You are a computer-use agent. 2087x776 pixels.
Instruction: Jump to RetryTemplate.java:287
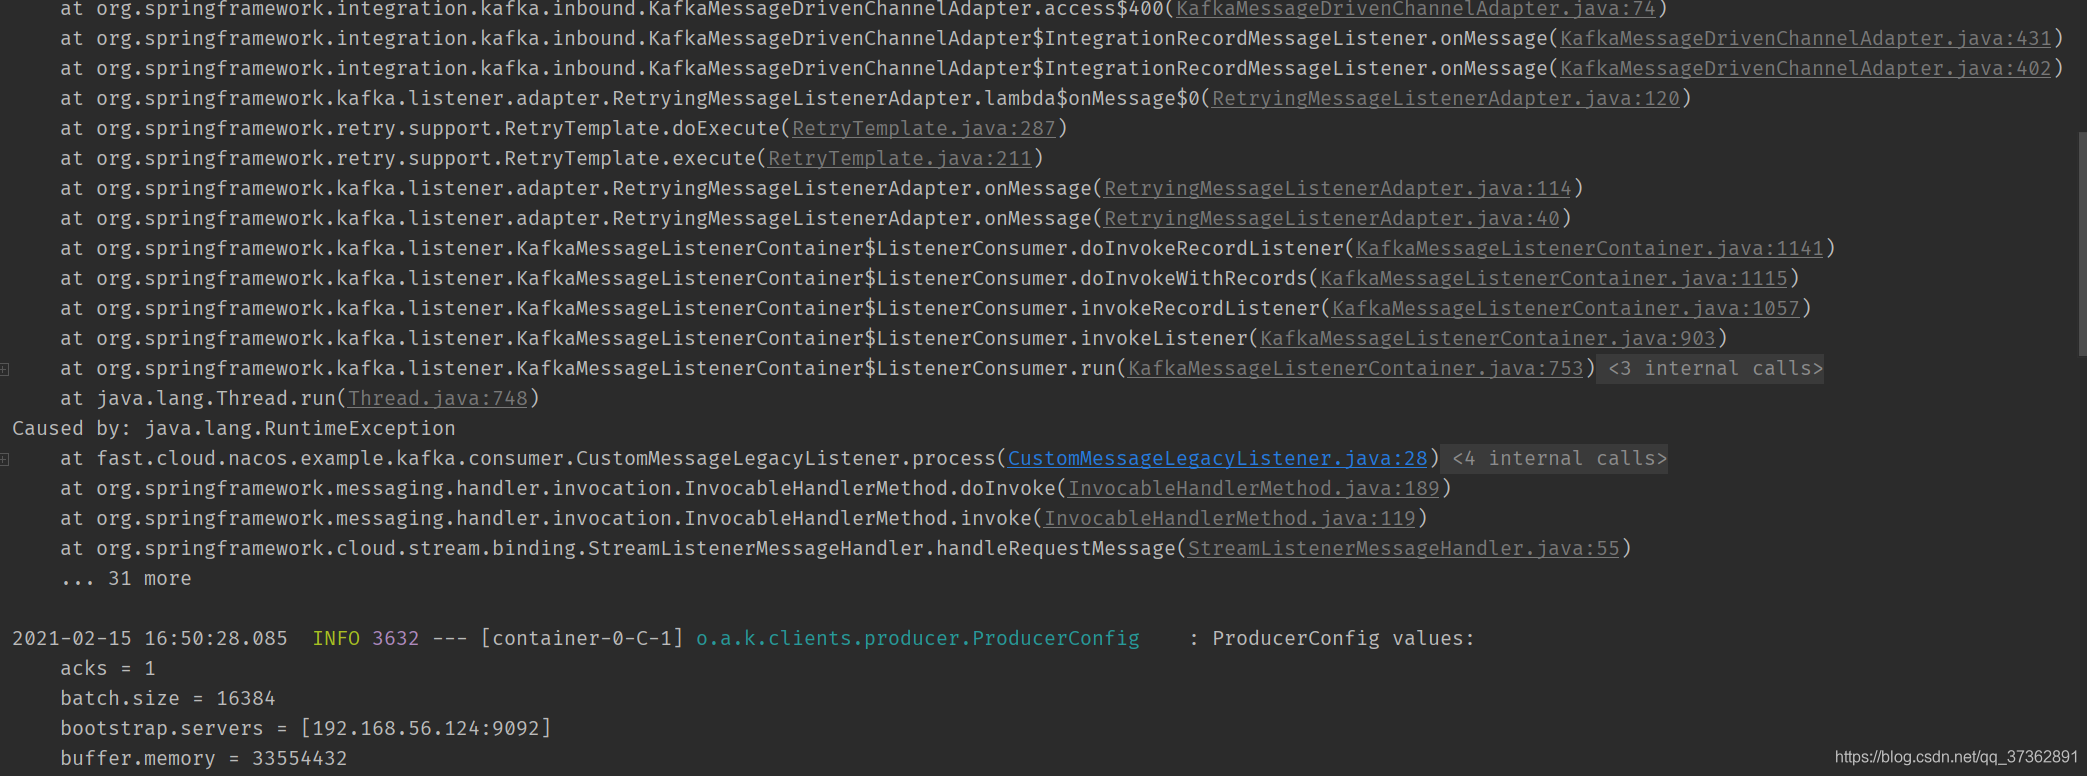pos(924,129)
